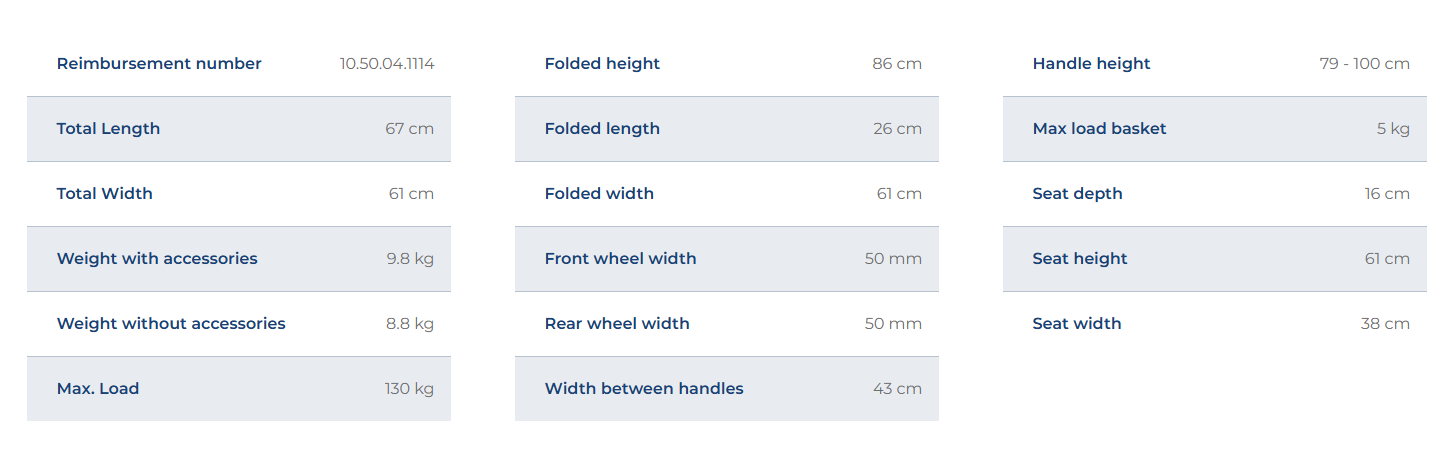Click the Folded height label
The height and width of the screenshot is (468, 1455).
point(602,64)
